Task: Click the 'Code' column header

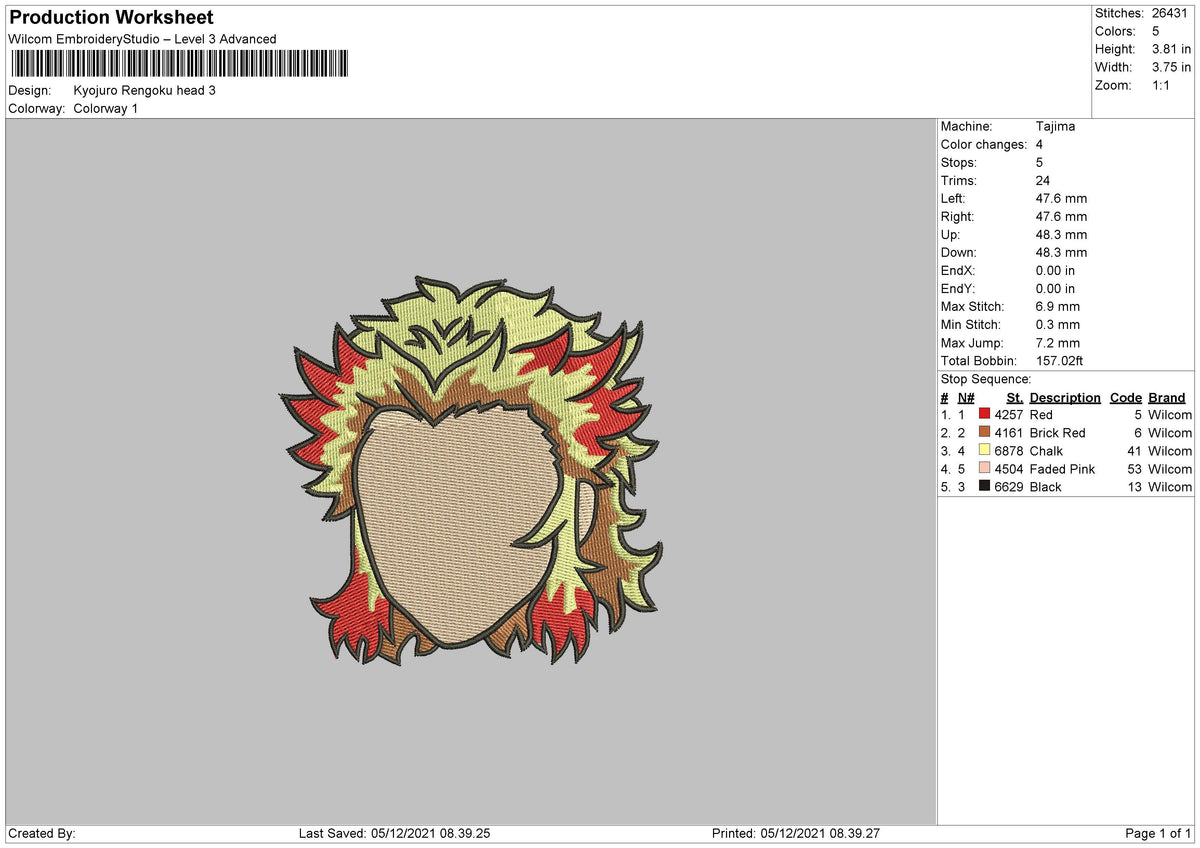Action: tap(1126, 397)
